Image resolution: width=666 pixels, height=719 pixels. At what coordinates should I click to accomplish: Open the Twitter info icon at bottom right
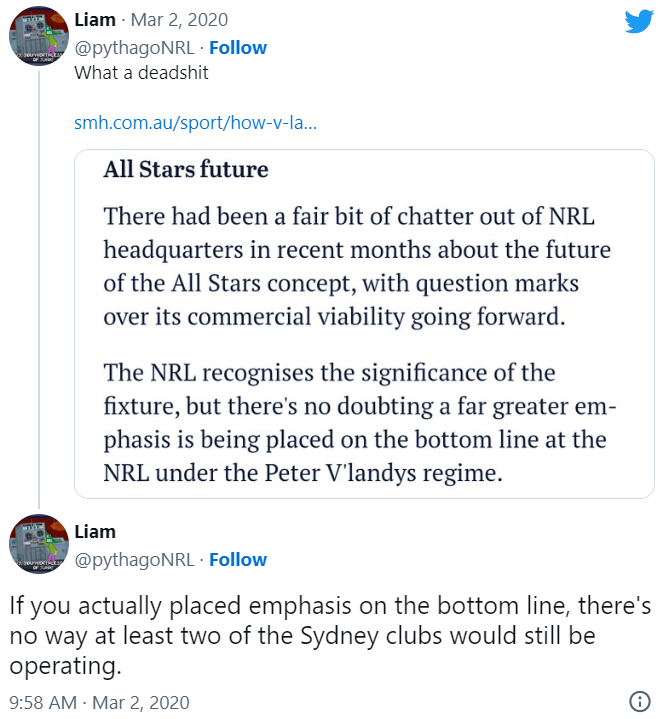640,701
